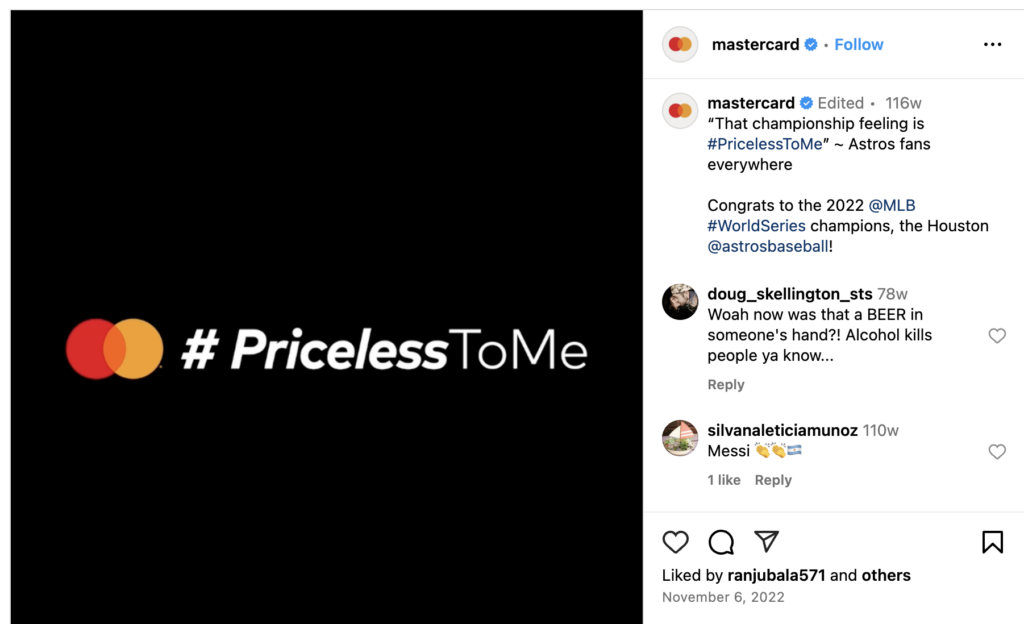
Task: Open silvanaleticiamunoz's profile avatar
Action: click(x=680, y=440)
